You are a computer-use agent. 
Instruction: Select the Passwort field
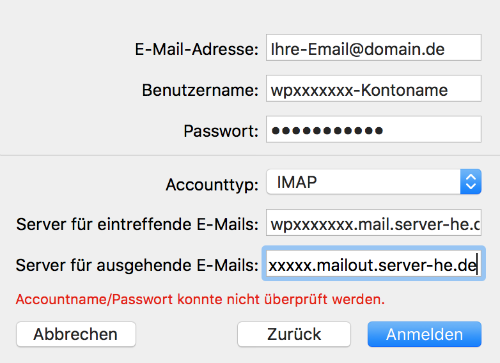pos(374,129)
